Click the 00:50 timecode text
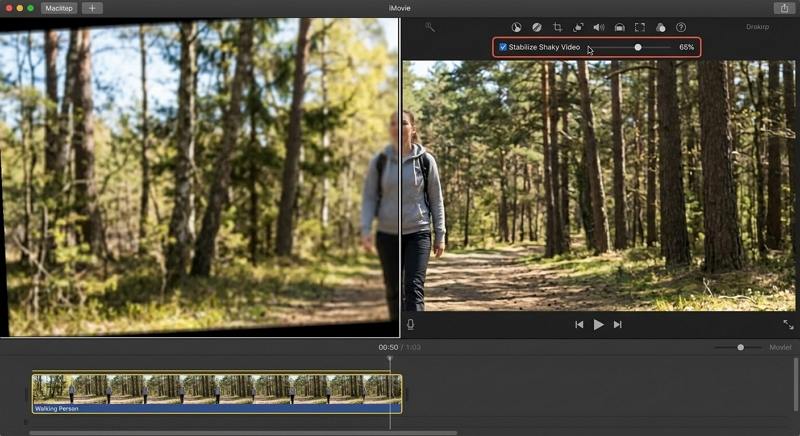 pyautogui.click(x=388, y=347)
